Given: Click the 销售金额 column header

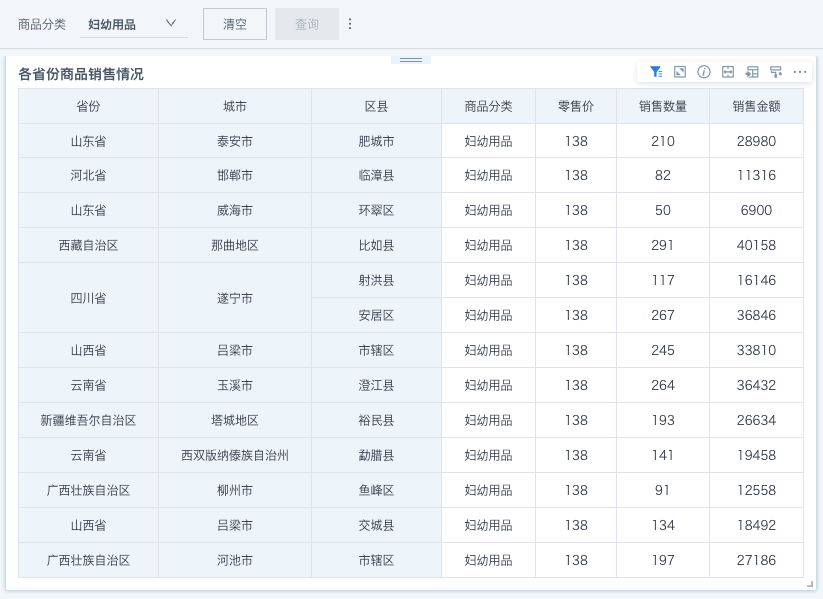Looking at the screenshot, I should tap(756, 106).
